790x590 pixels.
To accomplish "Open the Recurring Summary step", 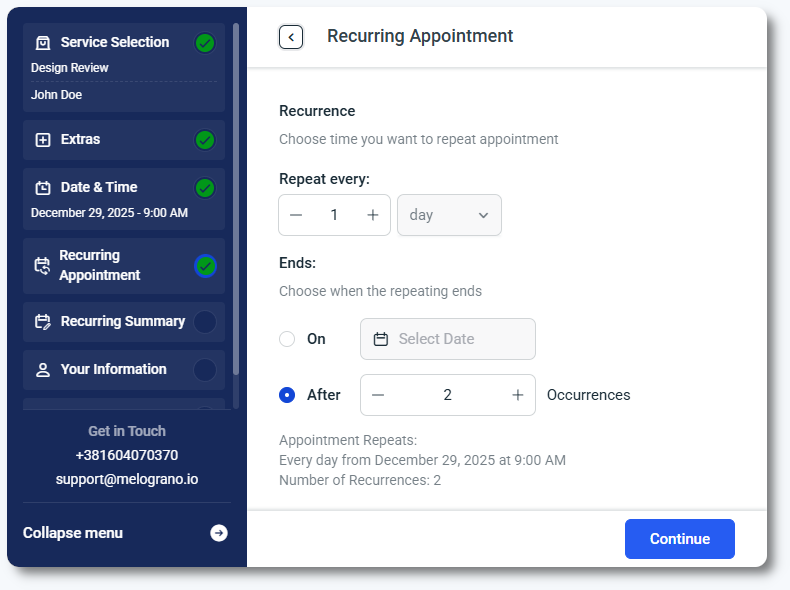I will (x=122, y=322).
